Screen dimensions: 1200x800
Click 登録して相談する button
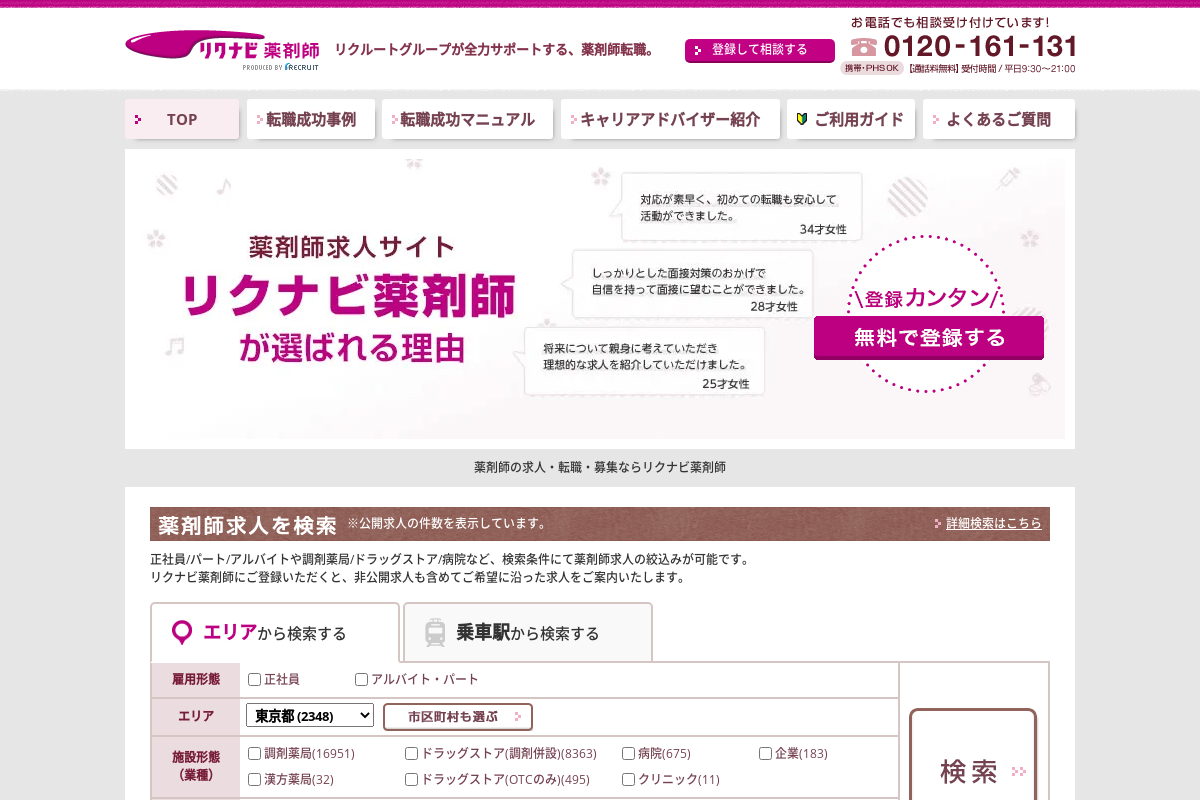[760, 50]
